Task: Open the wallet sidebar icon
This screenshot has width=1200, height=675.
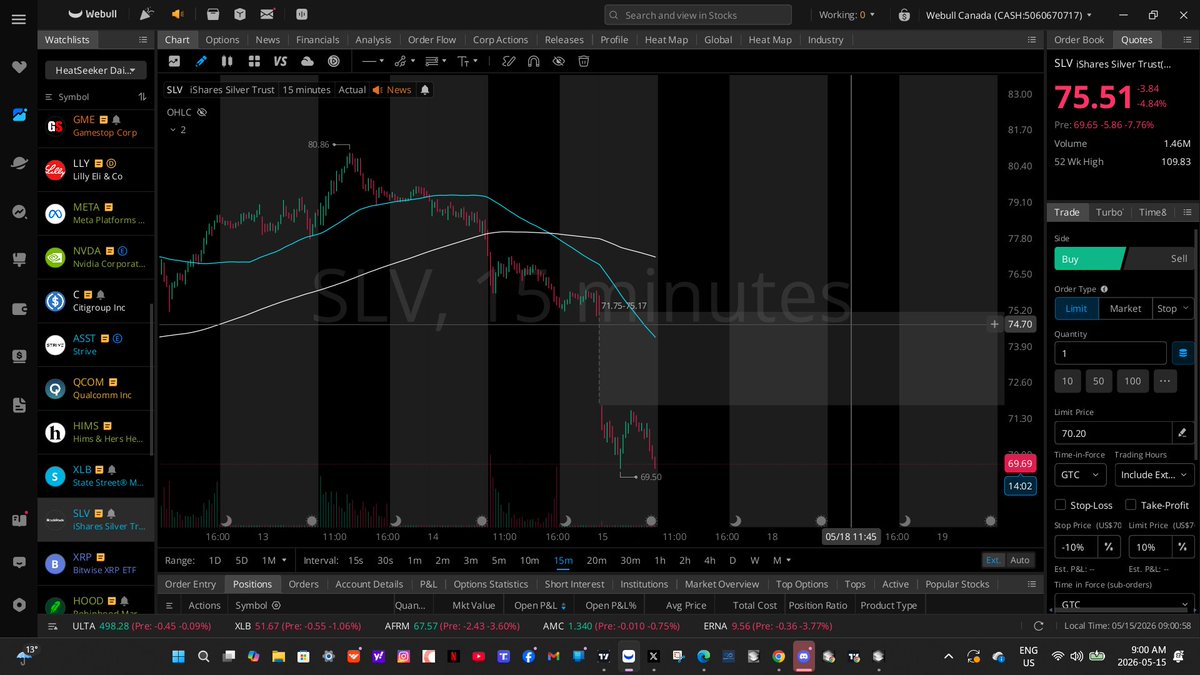Action: tap(19, 309)
